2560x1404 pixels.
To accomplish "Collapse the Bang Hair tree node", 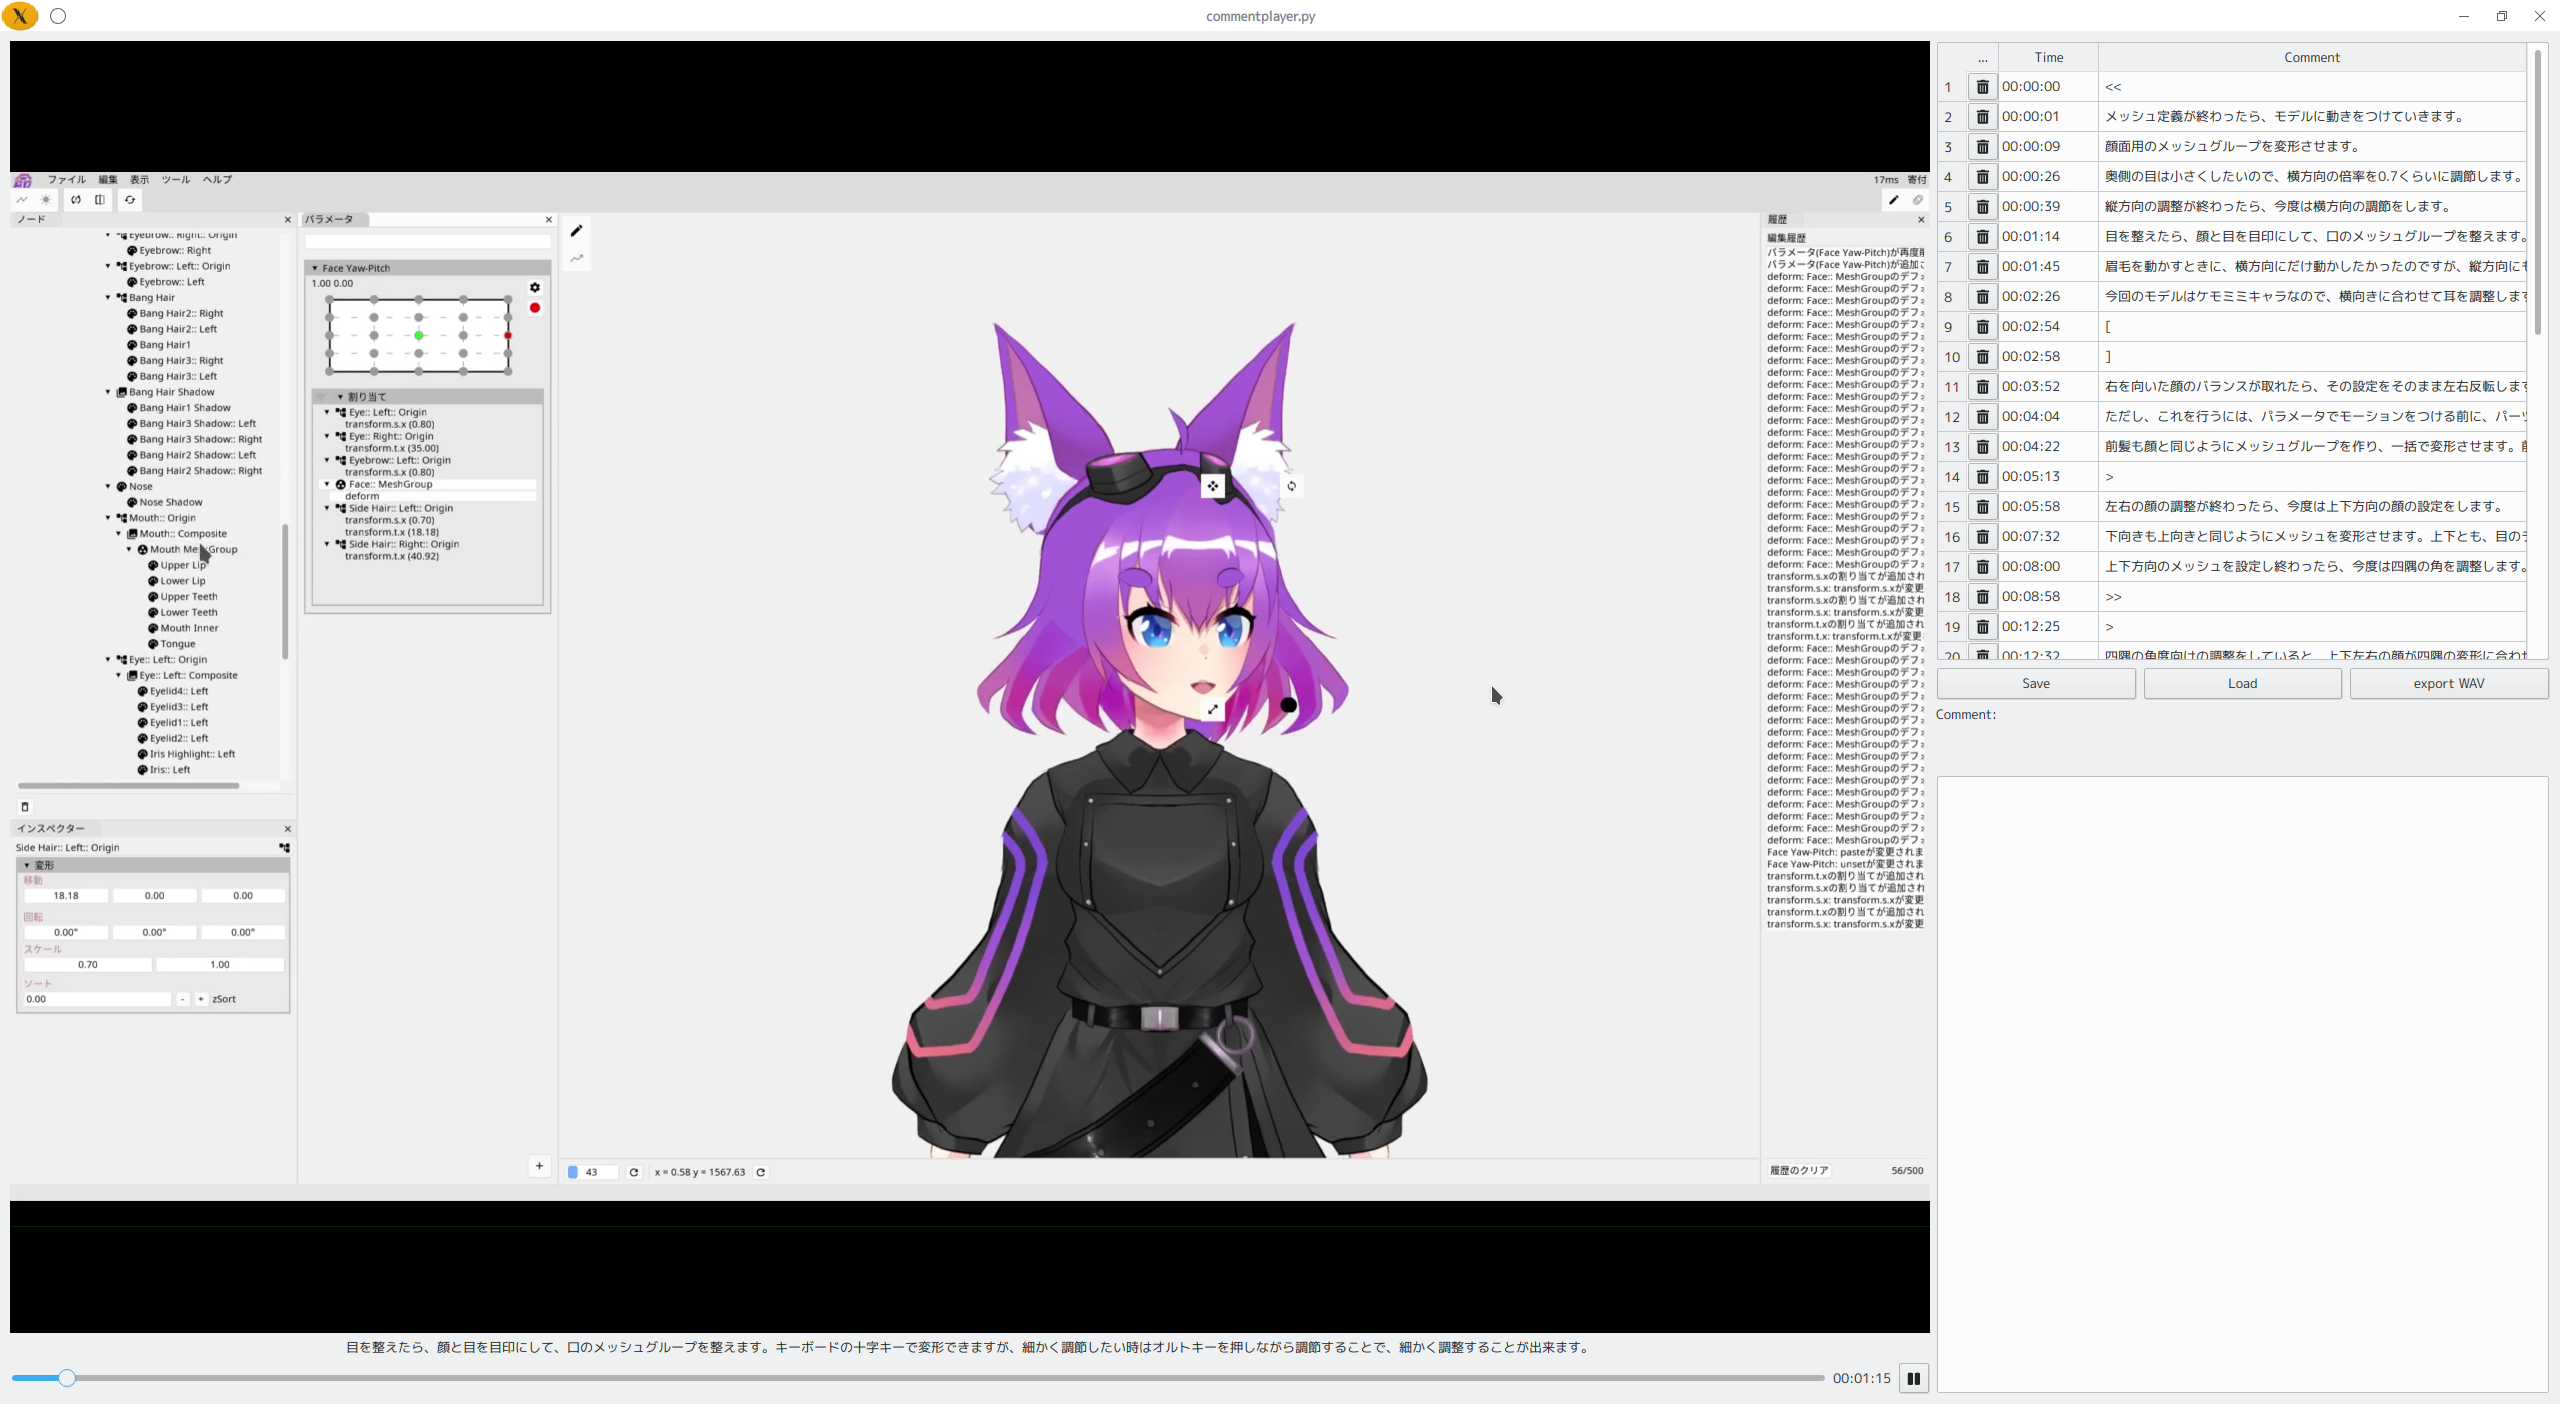I will (108, 297).
